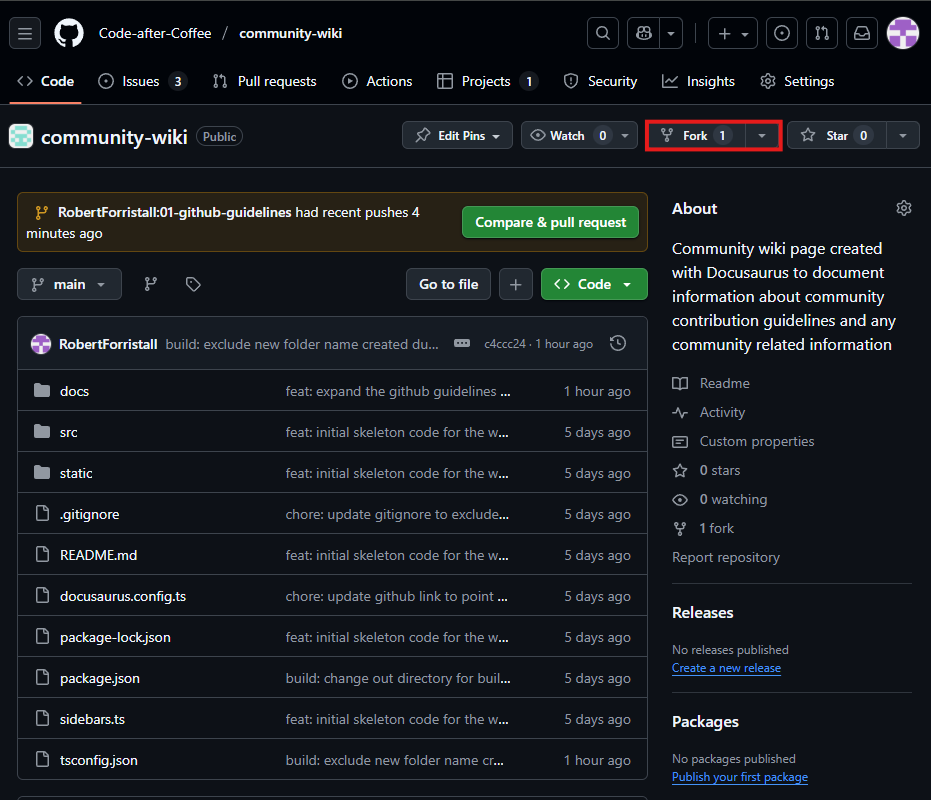The width and height of the screenshot is (931, 800).
Task: Open the Create a new release link
Action: [726, 668]
